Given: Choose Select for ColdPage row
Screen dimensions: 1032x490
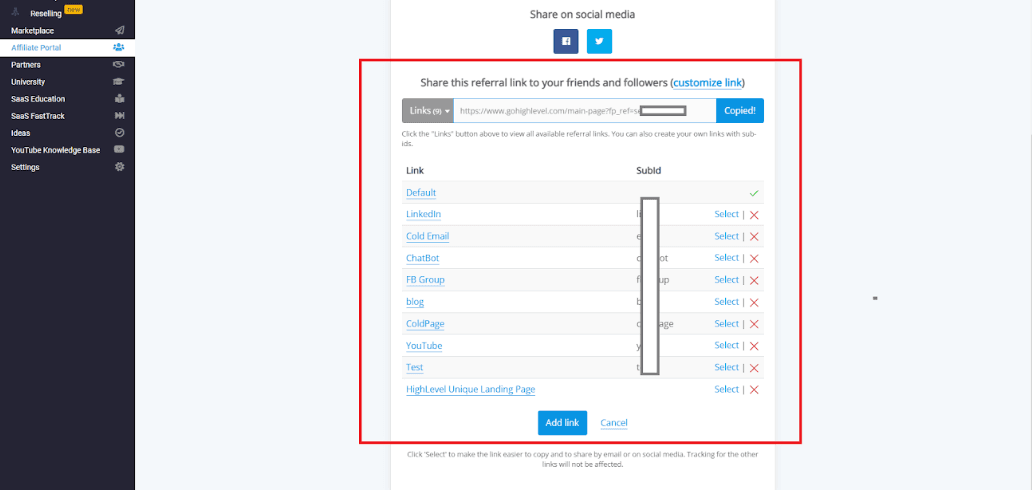Looking at the screenshot, I should (x=727, y=323).
